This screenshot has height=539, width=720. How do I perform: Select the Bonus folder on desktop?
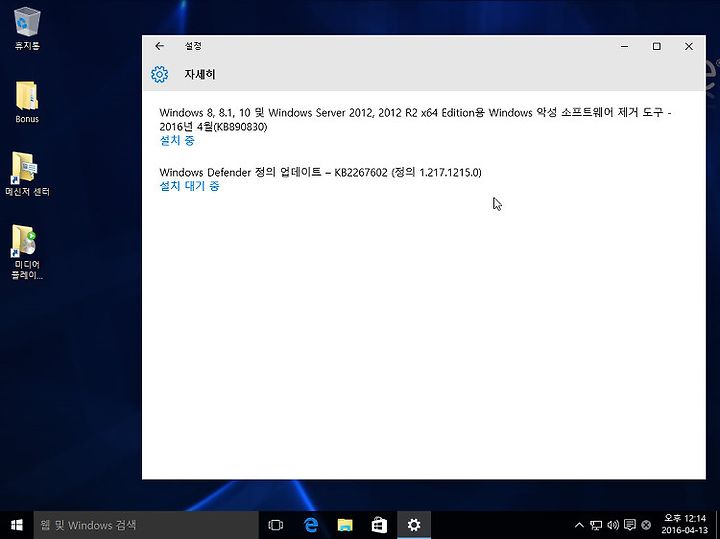tap(27, 102)
